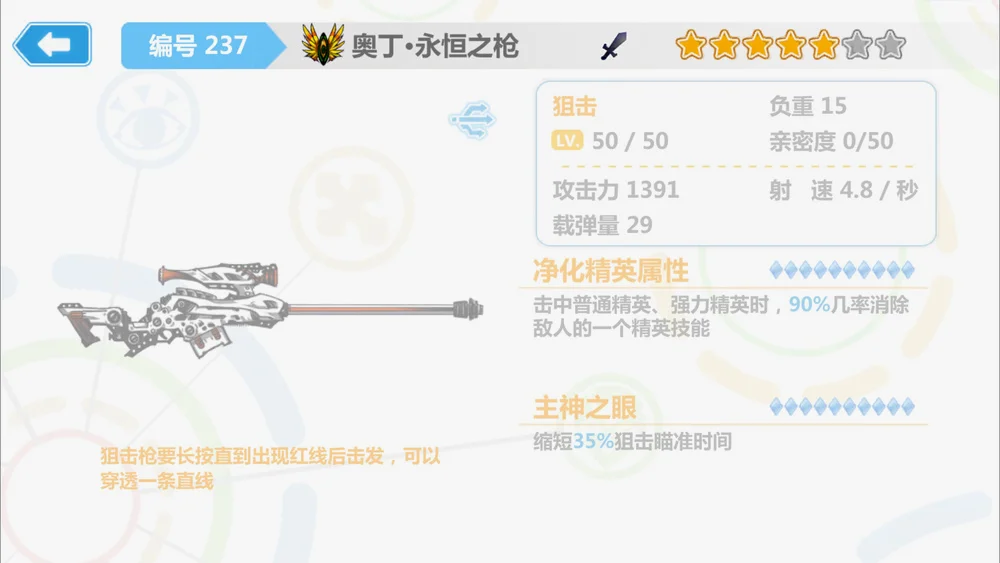
Task: Click the sniper rifle weapon image
Action: (x=270, y=309)
